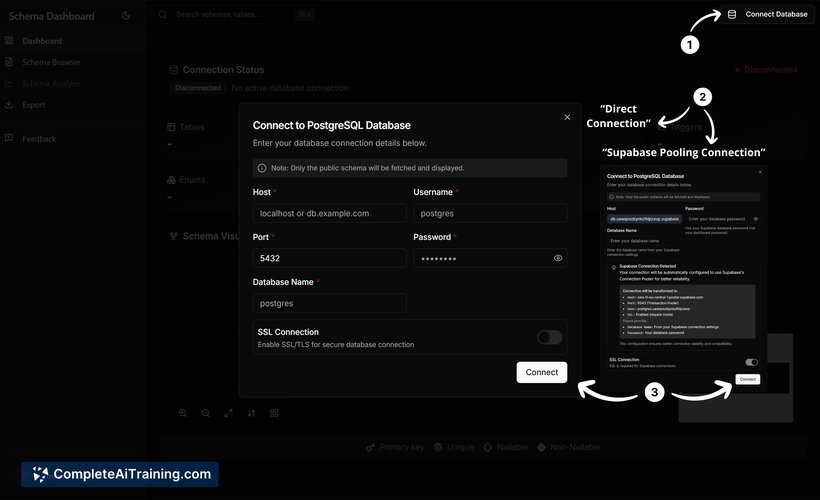Click the Feedback message icon

[x=9, y=138]
